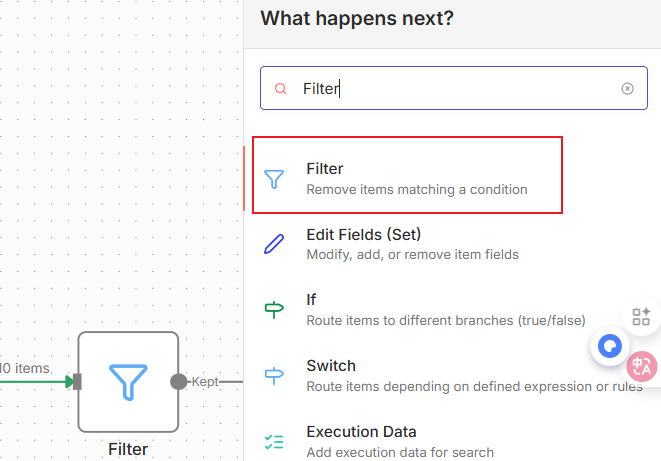This screenshot has width=661, height=461.
Task: Pick the If description 'Route items to different branches'
Action: point(445,320)
